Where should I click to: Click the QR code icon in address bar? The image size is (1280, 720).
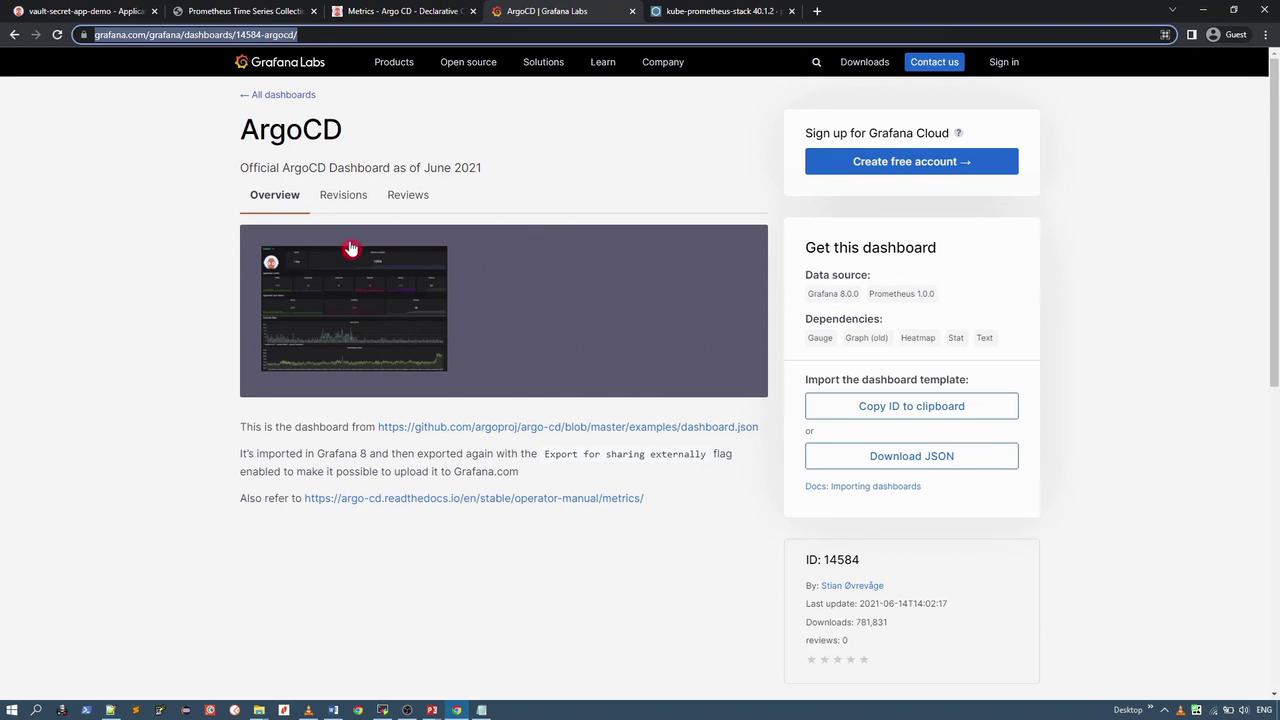coord(1165,35)
